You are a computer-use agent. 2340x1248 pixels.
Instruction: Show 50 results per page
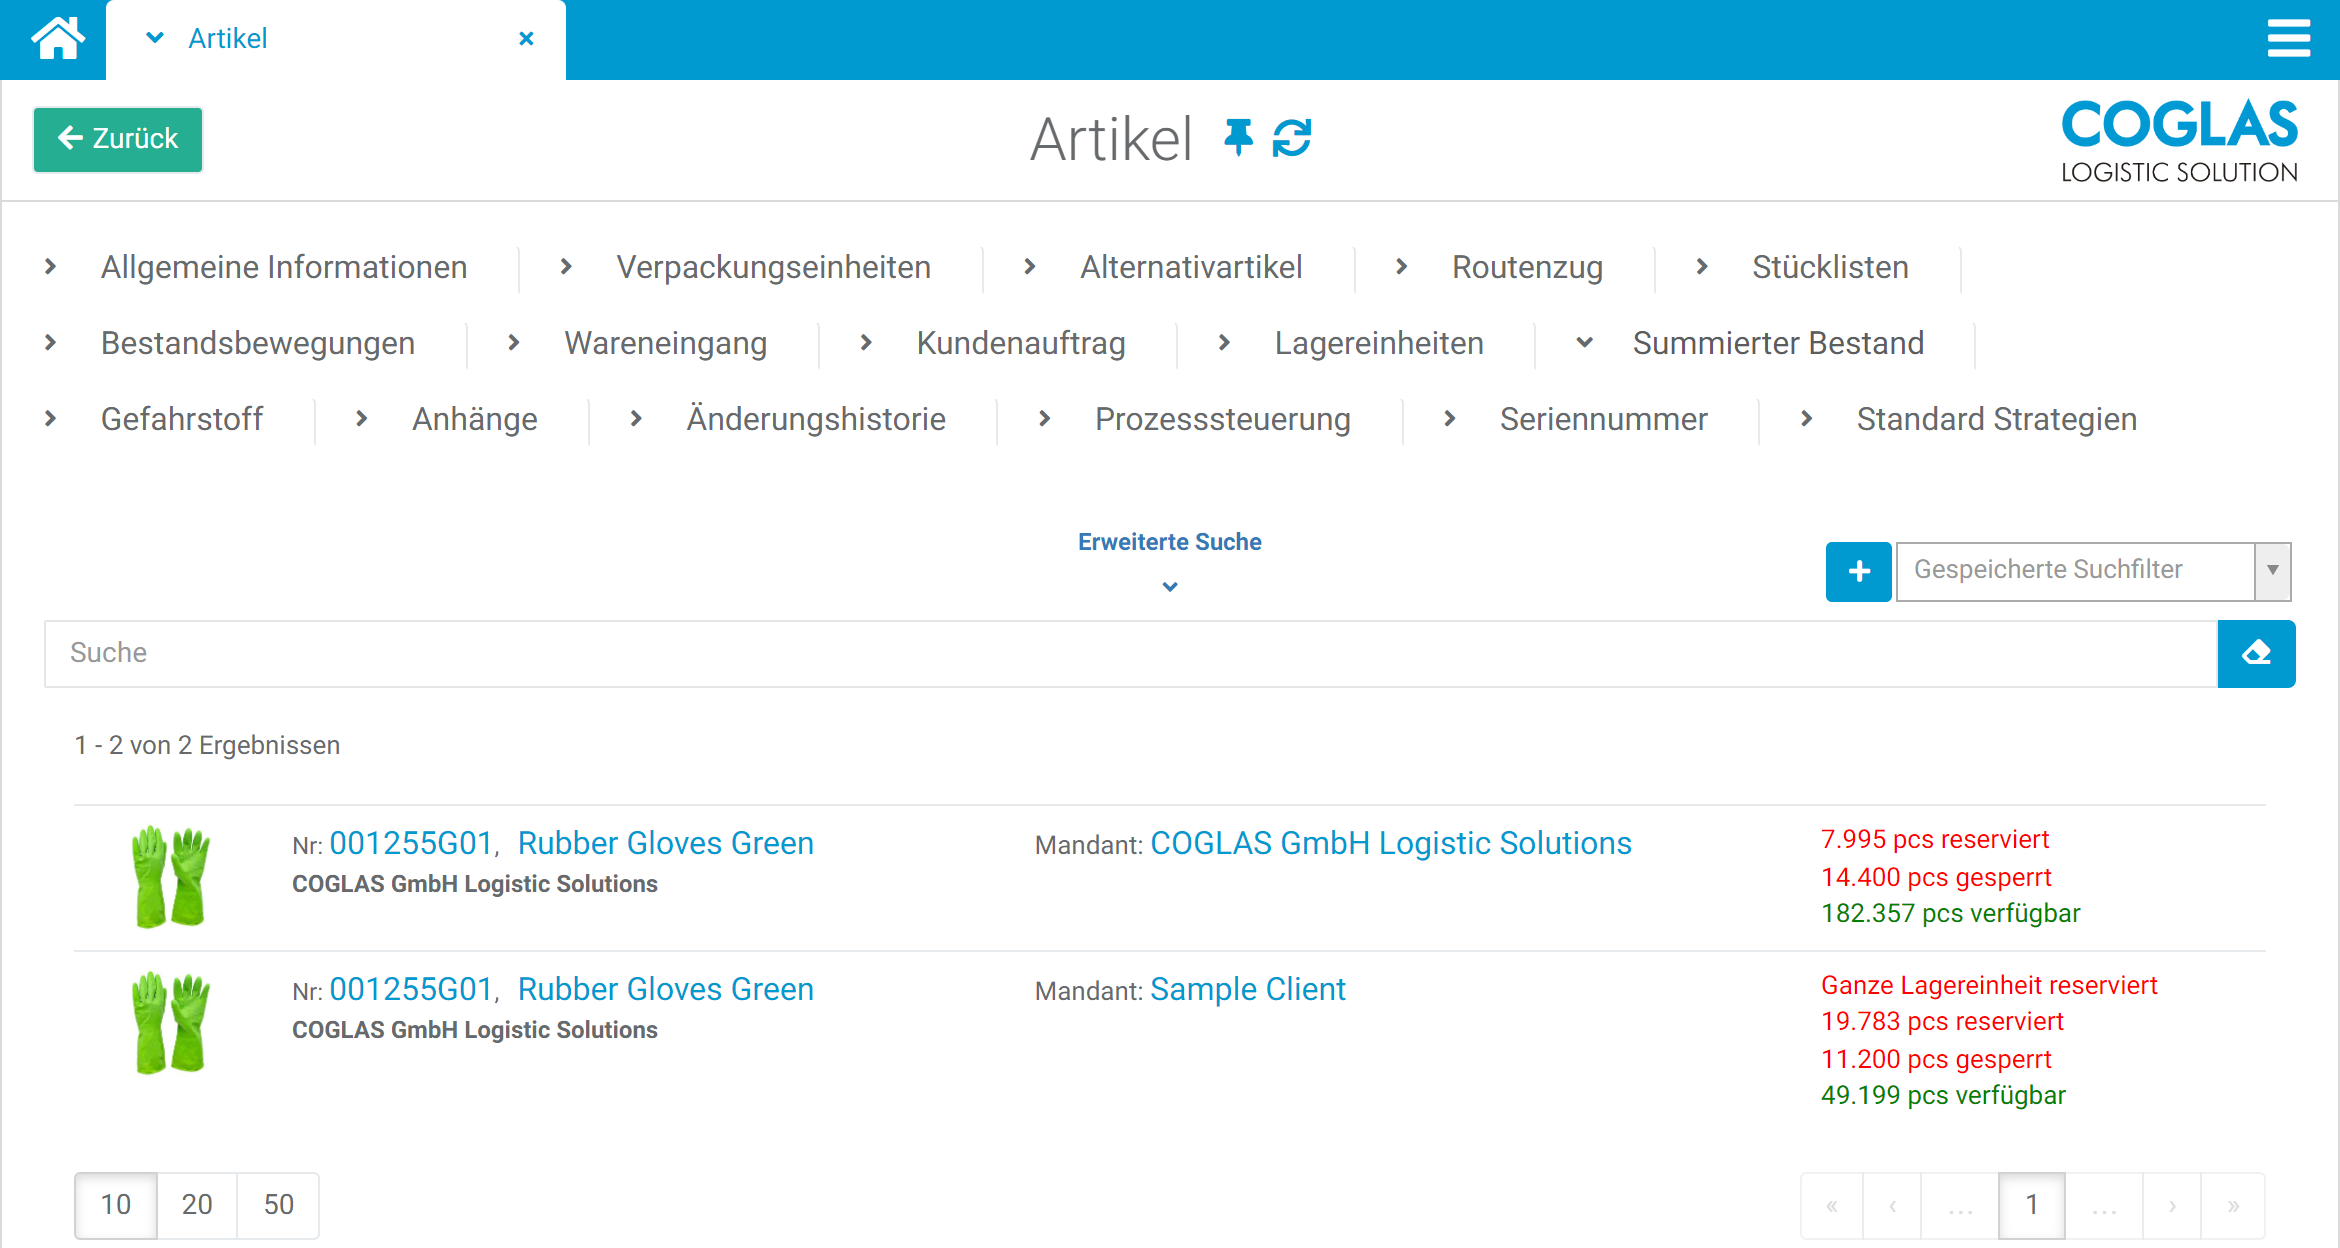coord(277,1205)
